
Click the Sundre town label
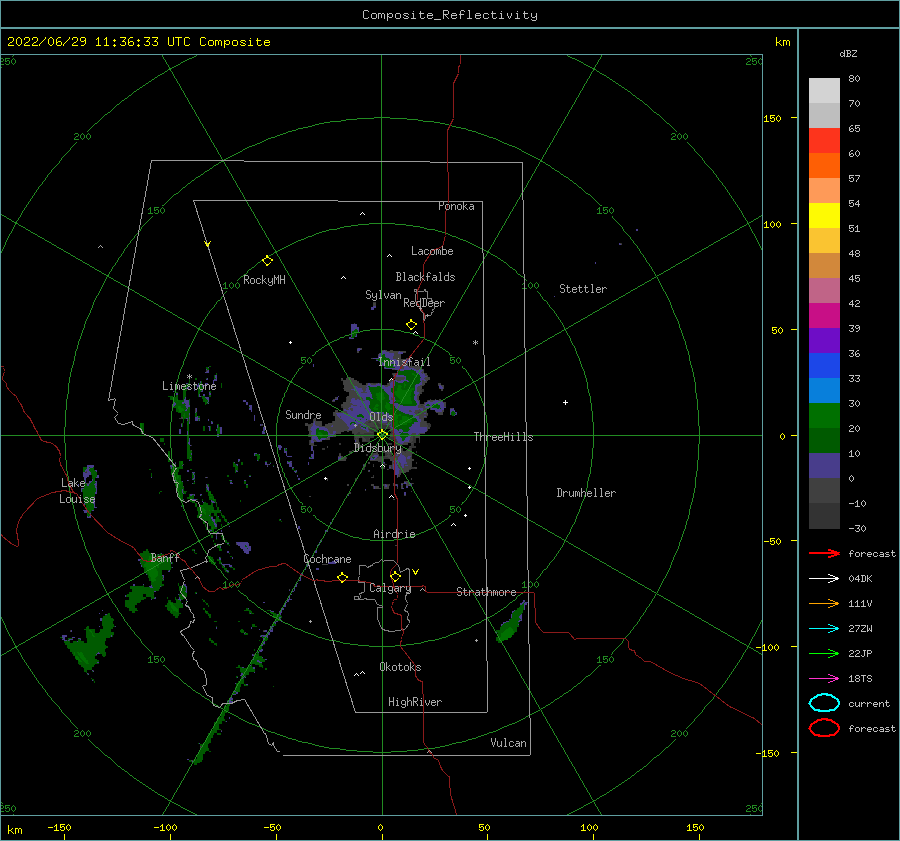coord(303,414)
